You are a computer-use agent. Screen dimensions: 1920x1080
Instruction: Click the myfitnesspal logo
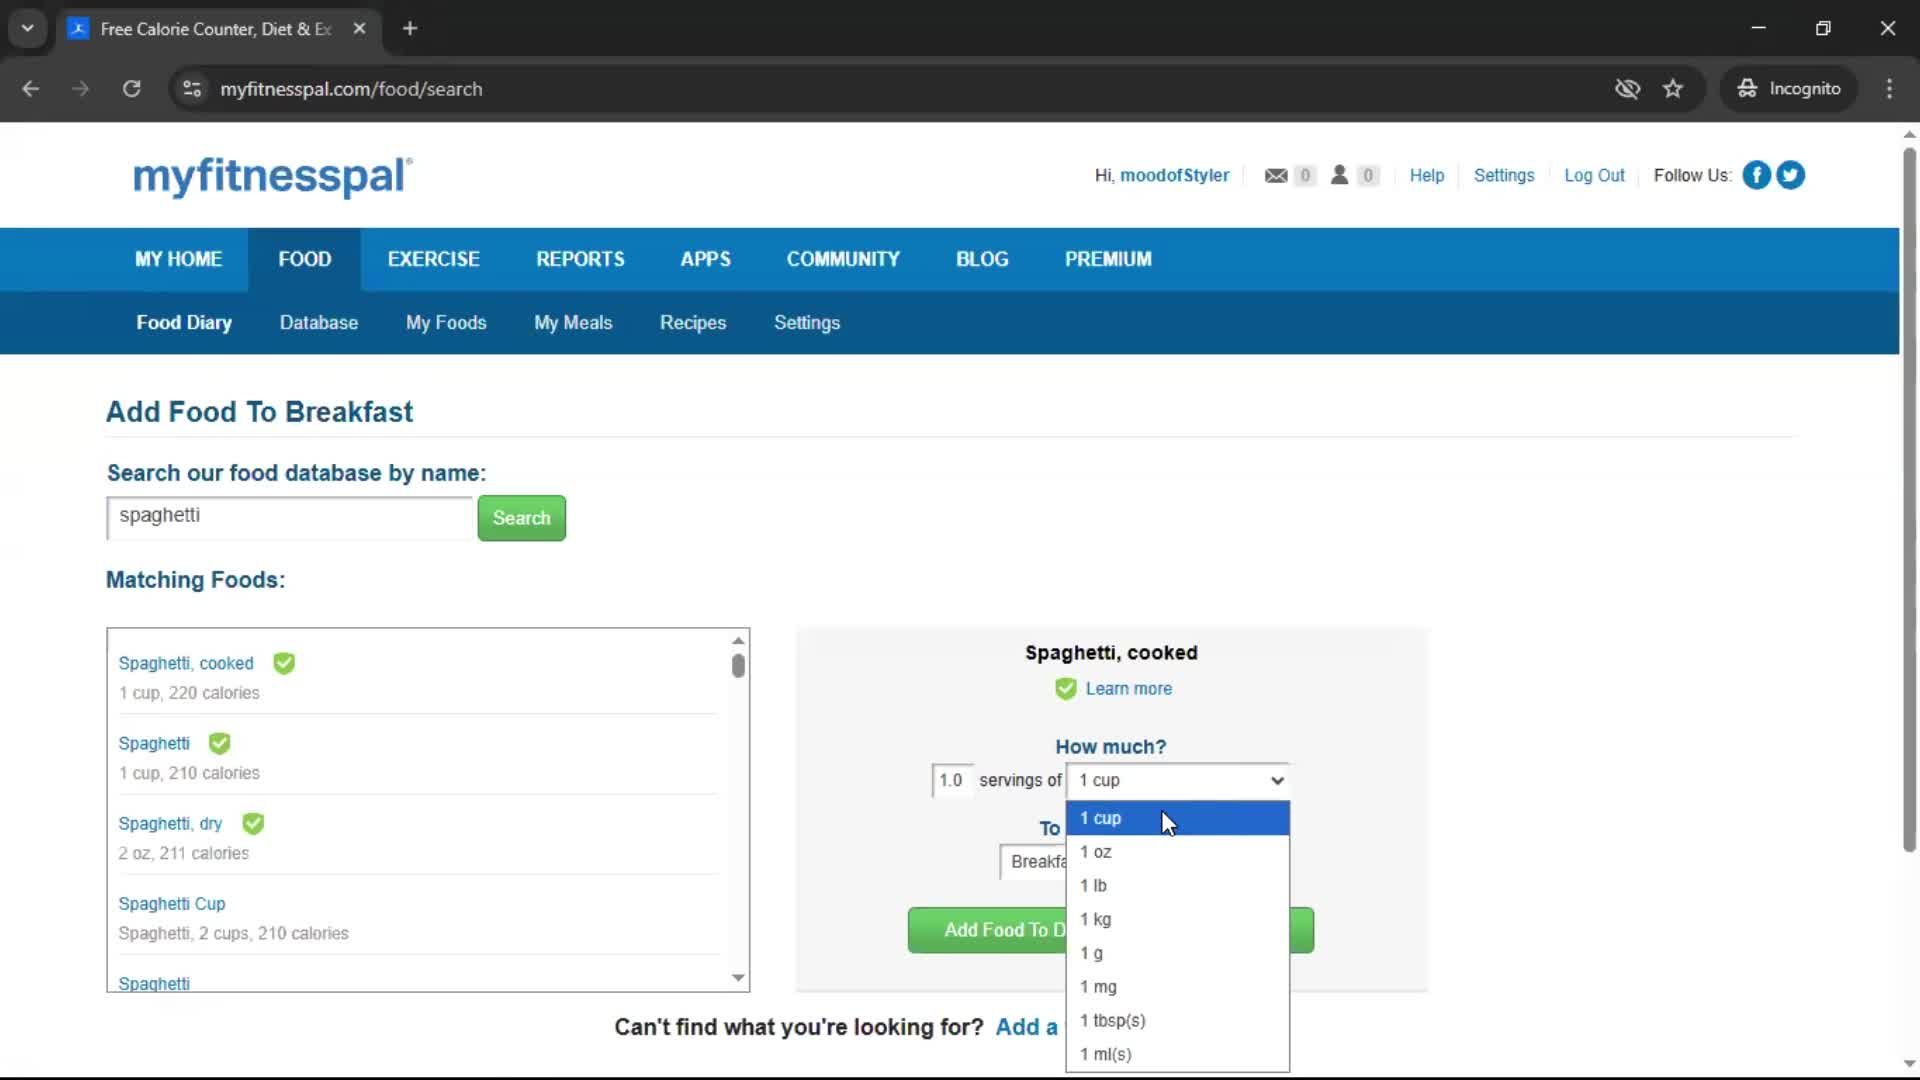[x=272, y=176]
